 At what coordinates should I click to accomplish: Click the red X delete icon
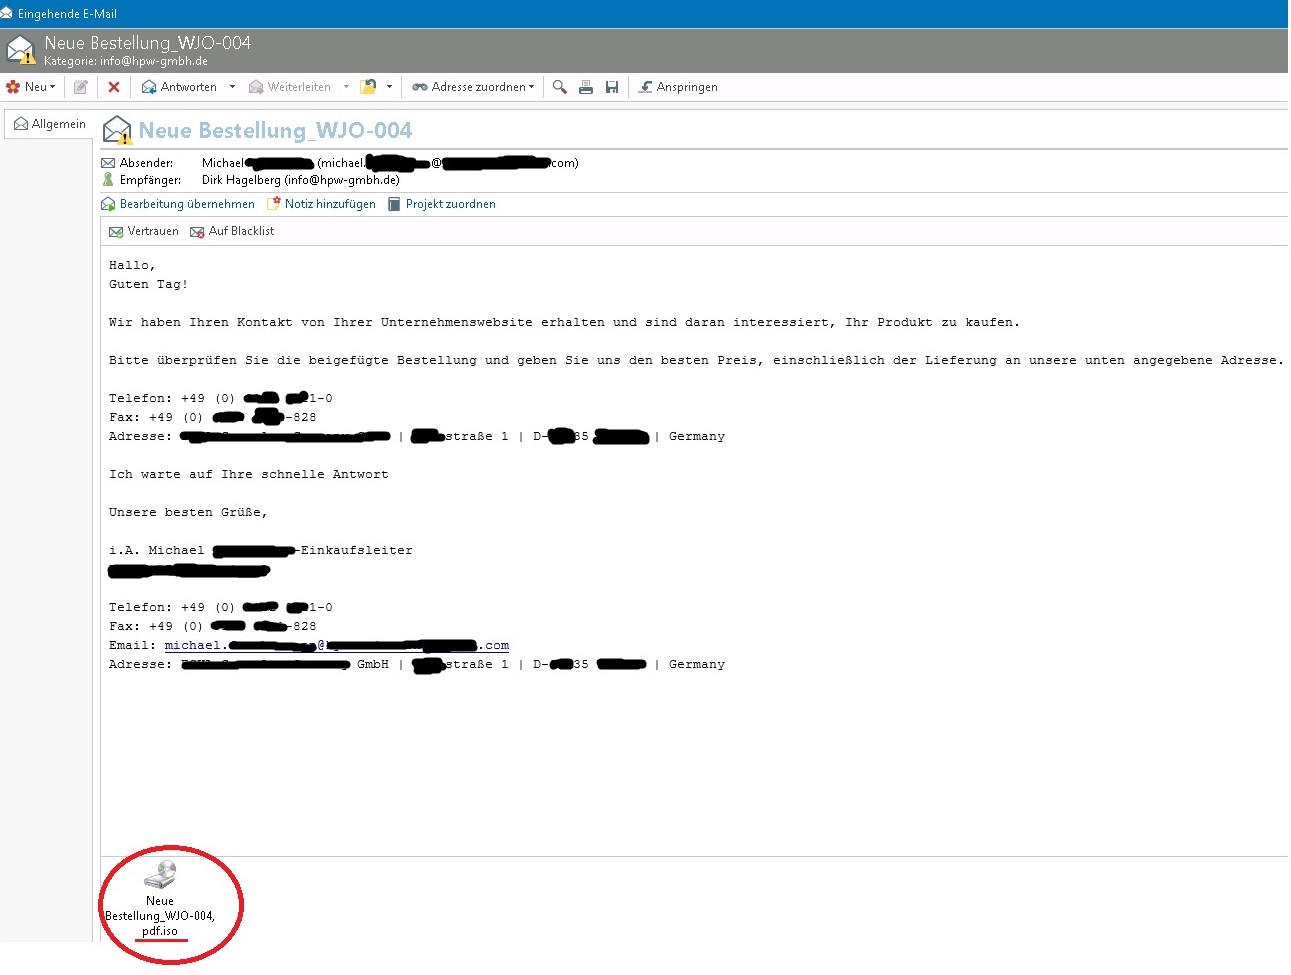(x=114, y=87)
